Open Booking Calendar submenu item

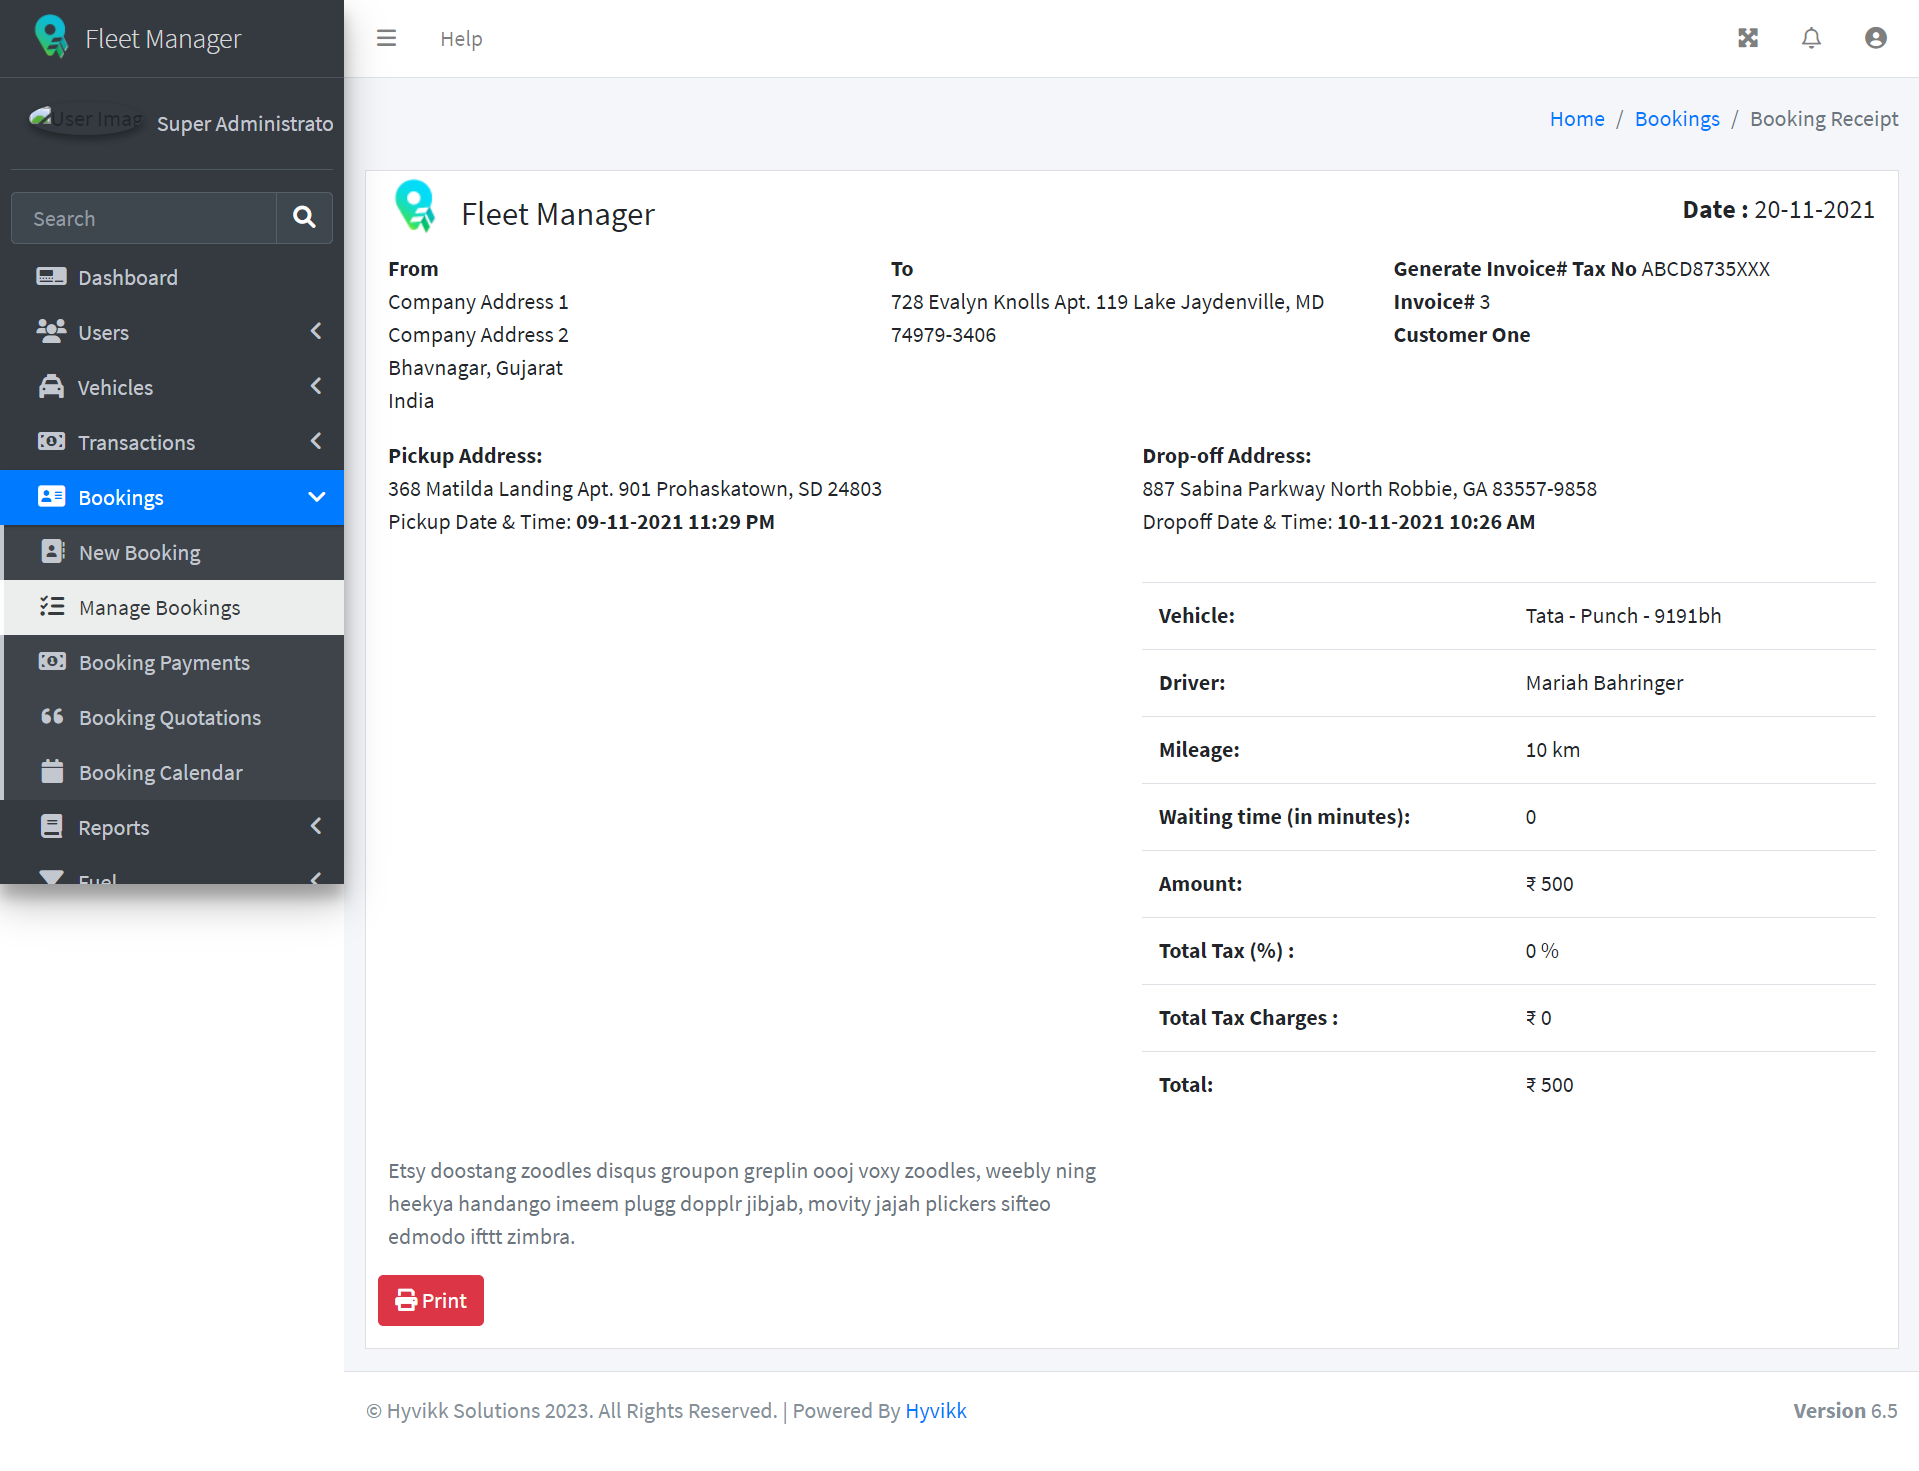point(174,772)
